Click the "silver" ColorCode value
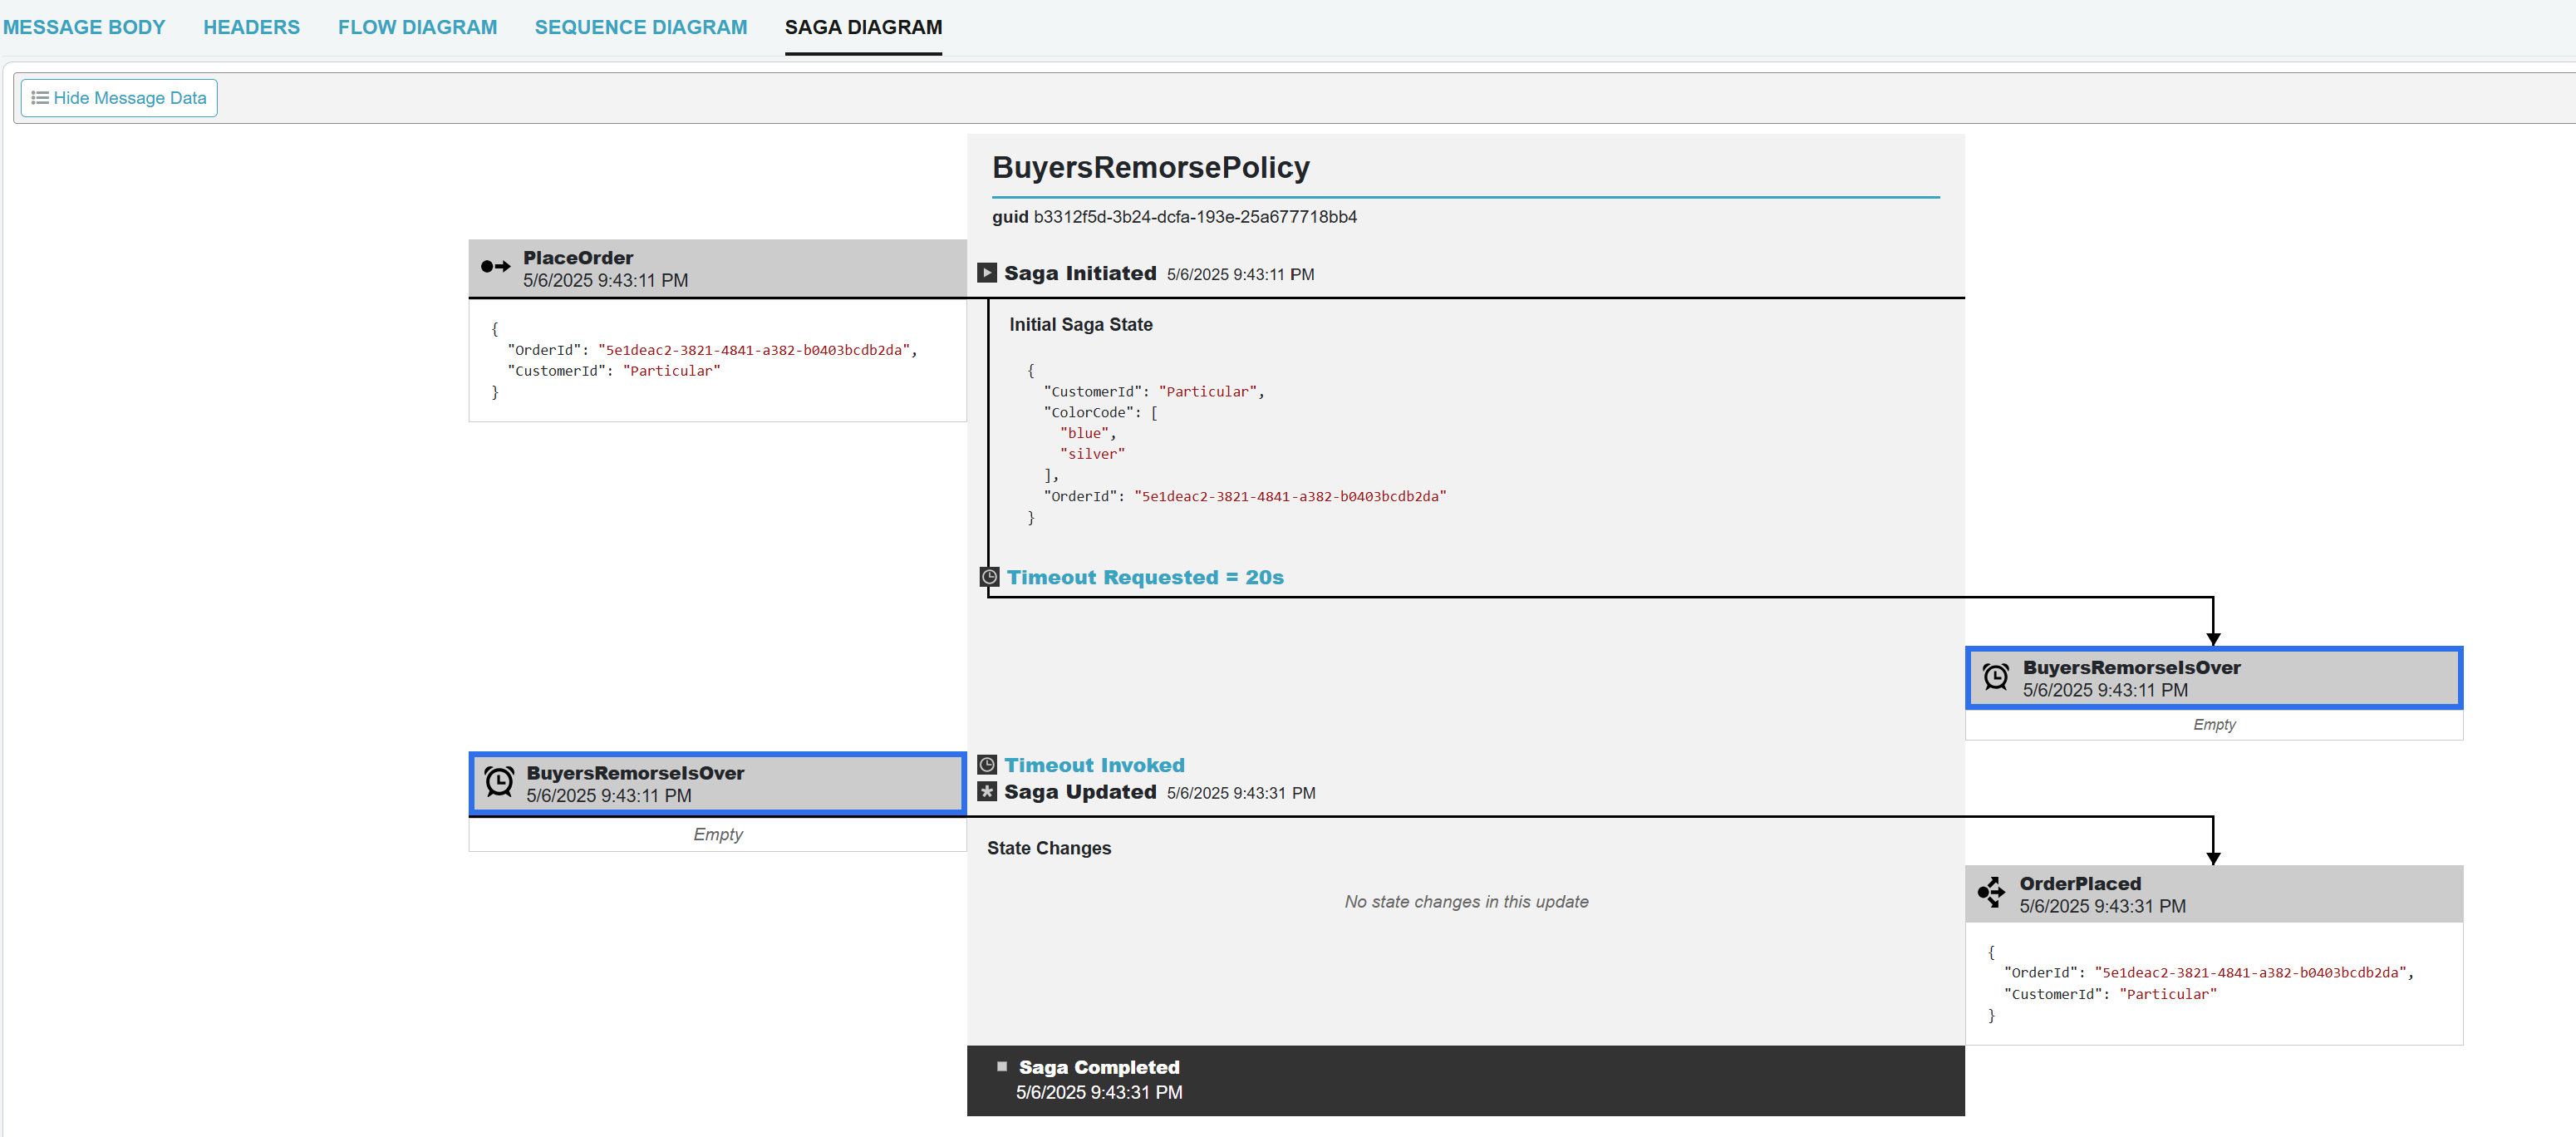This screenshot has height=1137, width=2576. tap(1092, 454)
